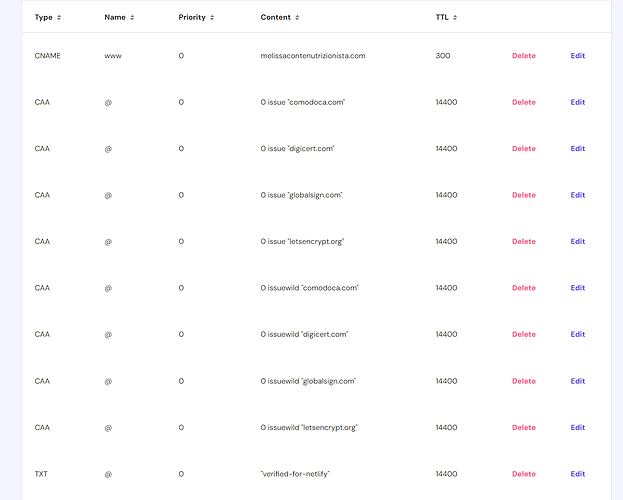
Task: Edit CAA issue "comodoca.com" record
Action: (578, 102)
